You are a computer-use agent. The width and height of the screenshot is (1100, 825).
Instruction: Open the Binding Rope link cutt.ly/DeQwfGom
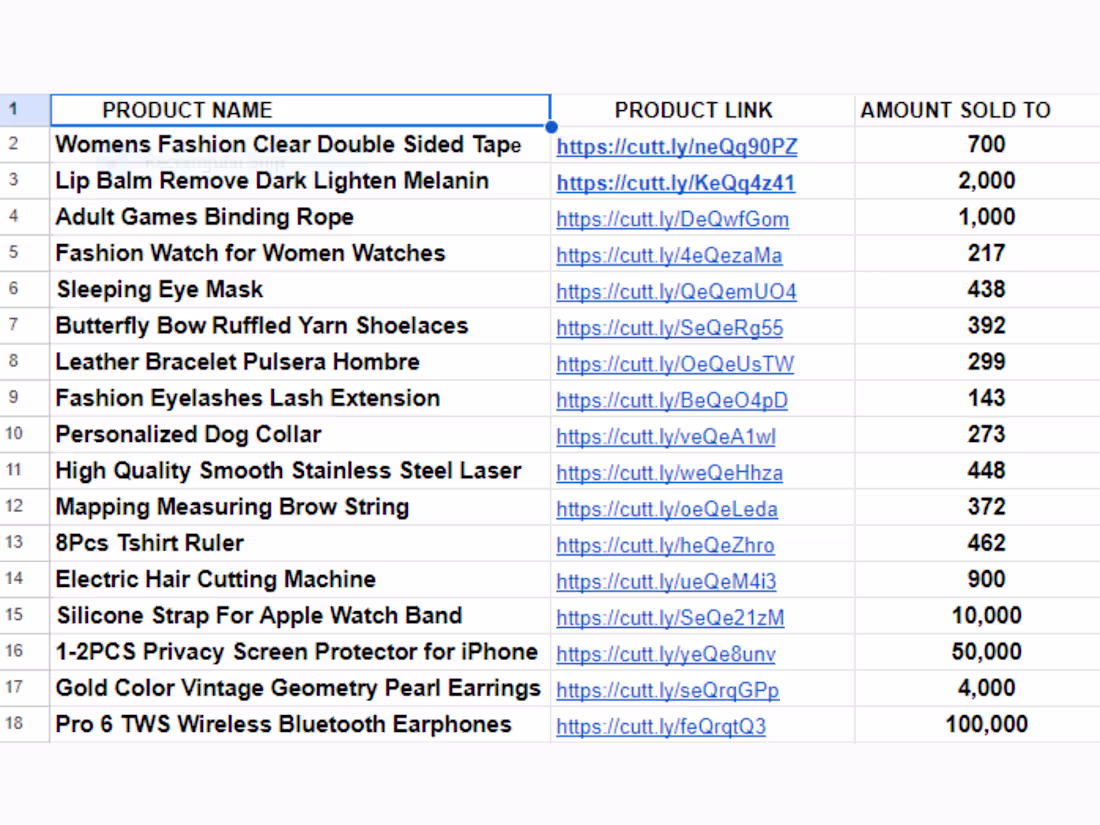pos(673,219)
